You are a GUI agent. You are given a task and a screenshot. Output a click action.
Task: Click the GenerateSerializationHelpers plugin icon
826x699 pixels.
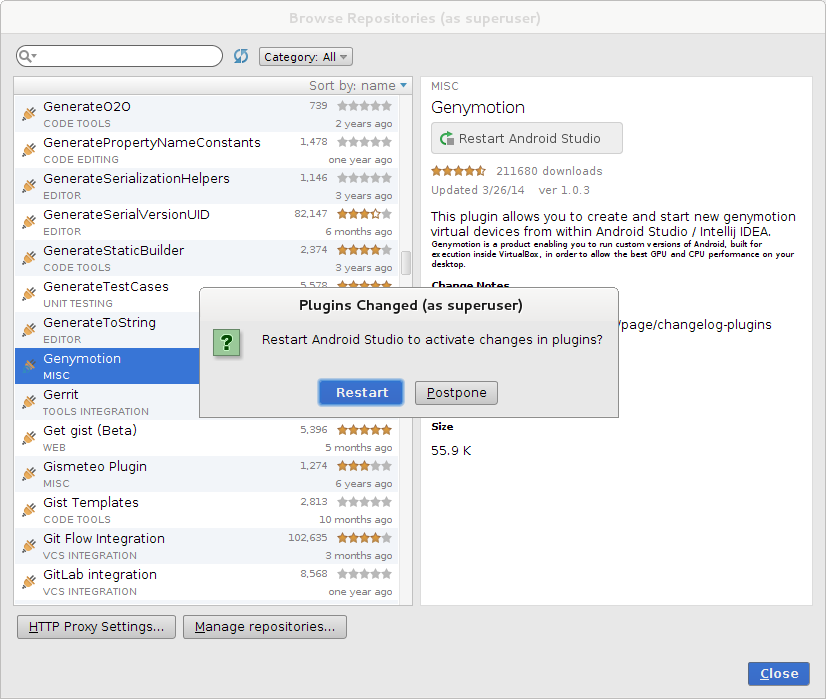pyautogui.click(x=29, y=186)
